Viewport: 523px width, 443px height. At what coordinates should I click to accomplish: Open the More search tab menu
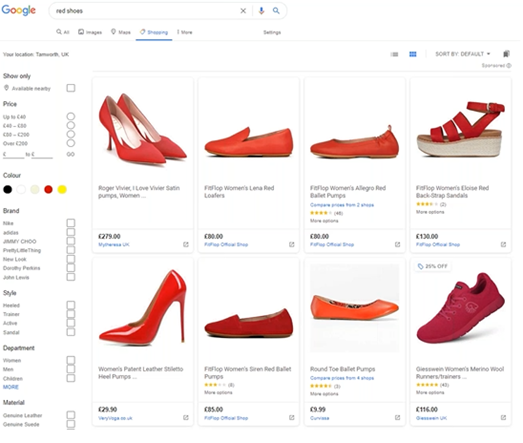click(184, 32)
